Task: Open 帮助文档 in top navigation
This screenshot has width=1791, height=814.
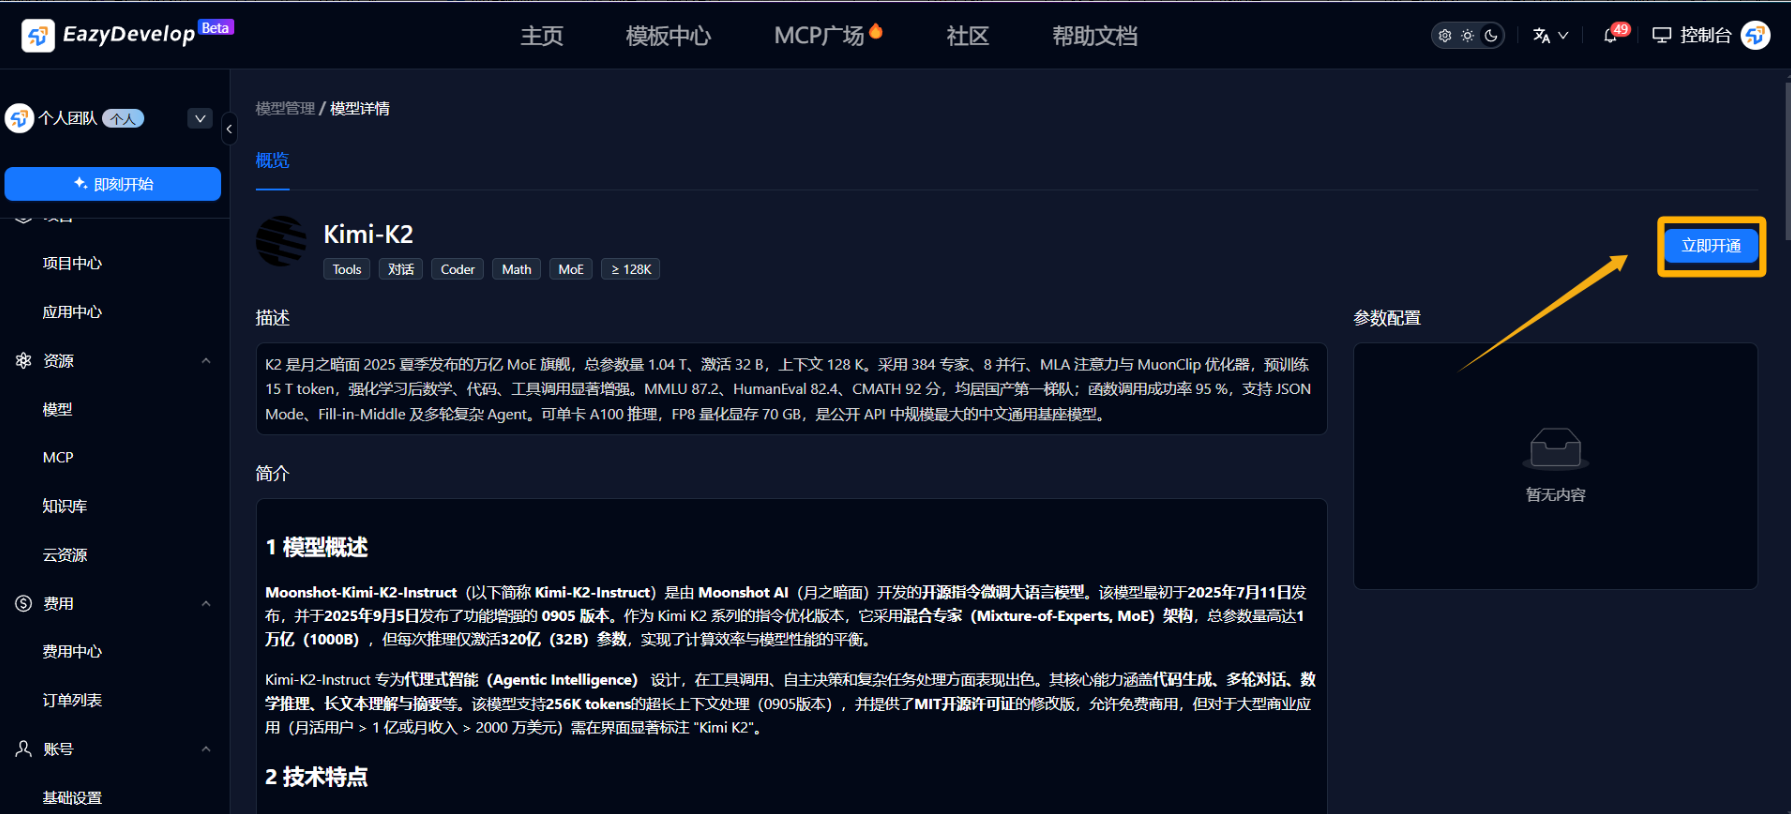Action: point(1095,36)
